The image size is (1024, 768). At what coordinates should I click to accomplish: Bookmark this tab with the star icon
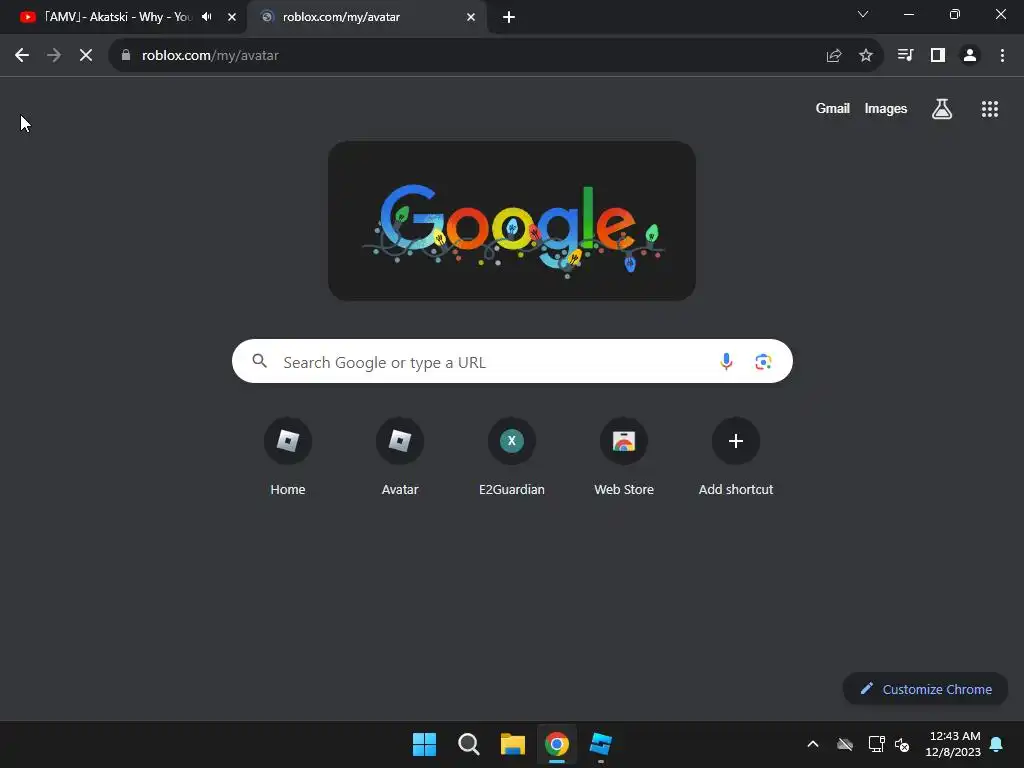coord(866,56)
